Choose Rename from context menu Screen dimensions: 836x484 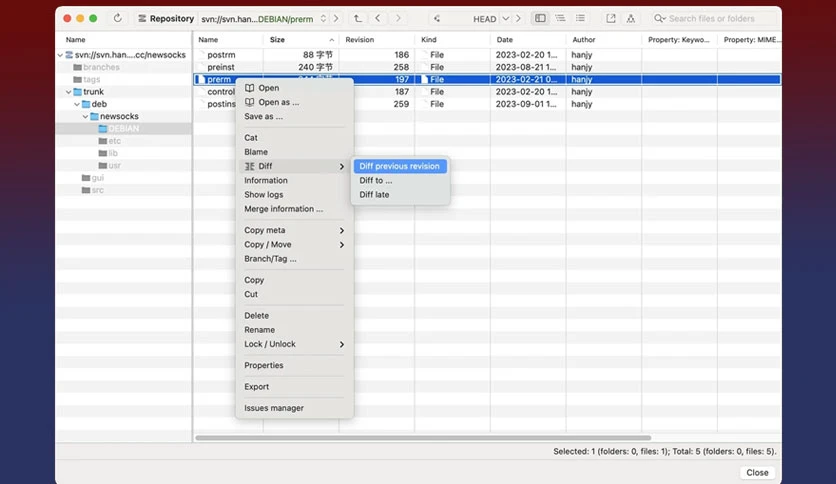(294, 330)
